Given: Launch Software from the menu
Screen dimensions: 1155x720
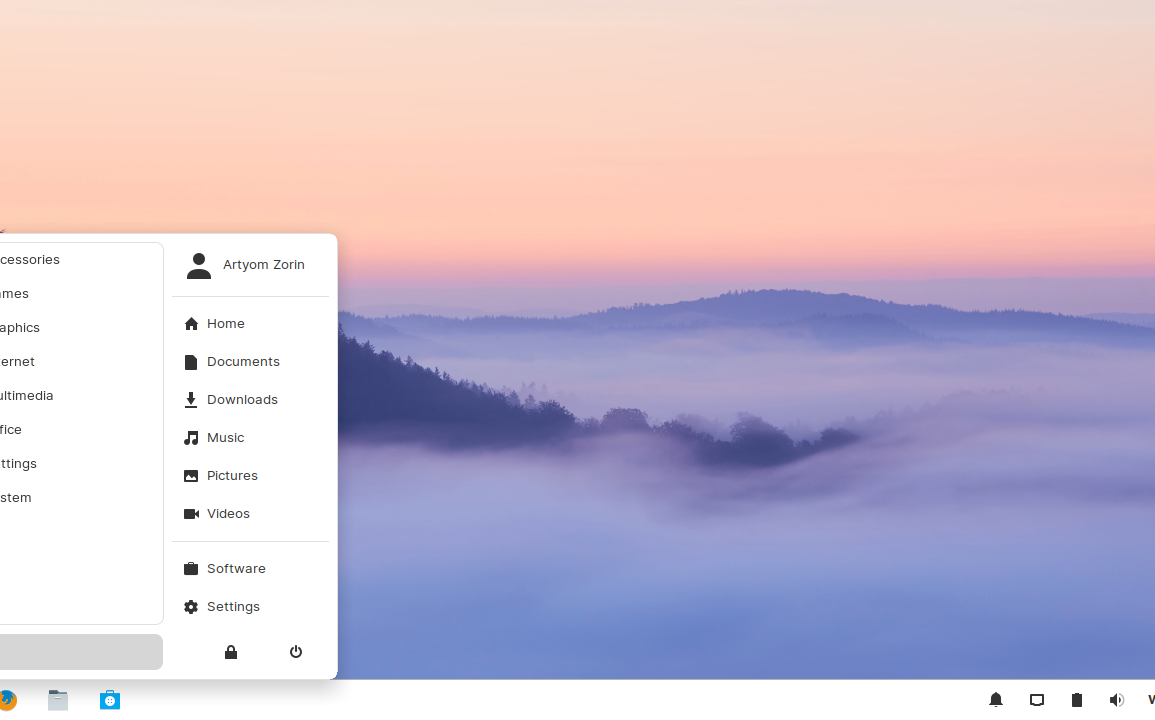Looking at the screenshot, I should 250,569.
